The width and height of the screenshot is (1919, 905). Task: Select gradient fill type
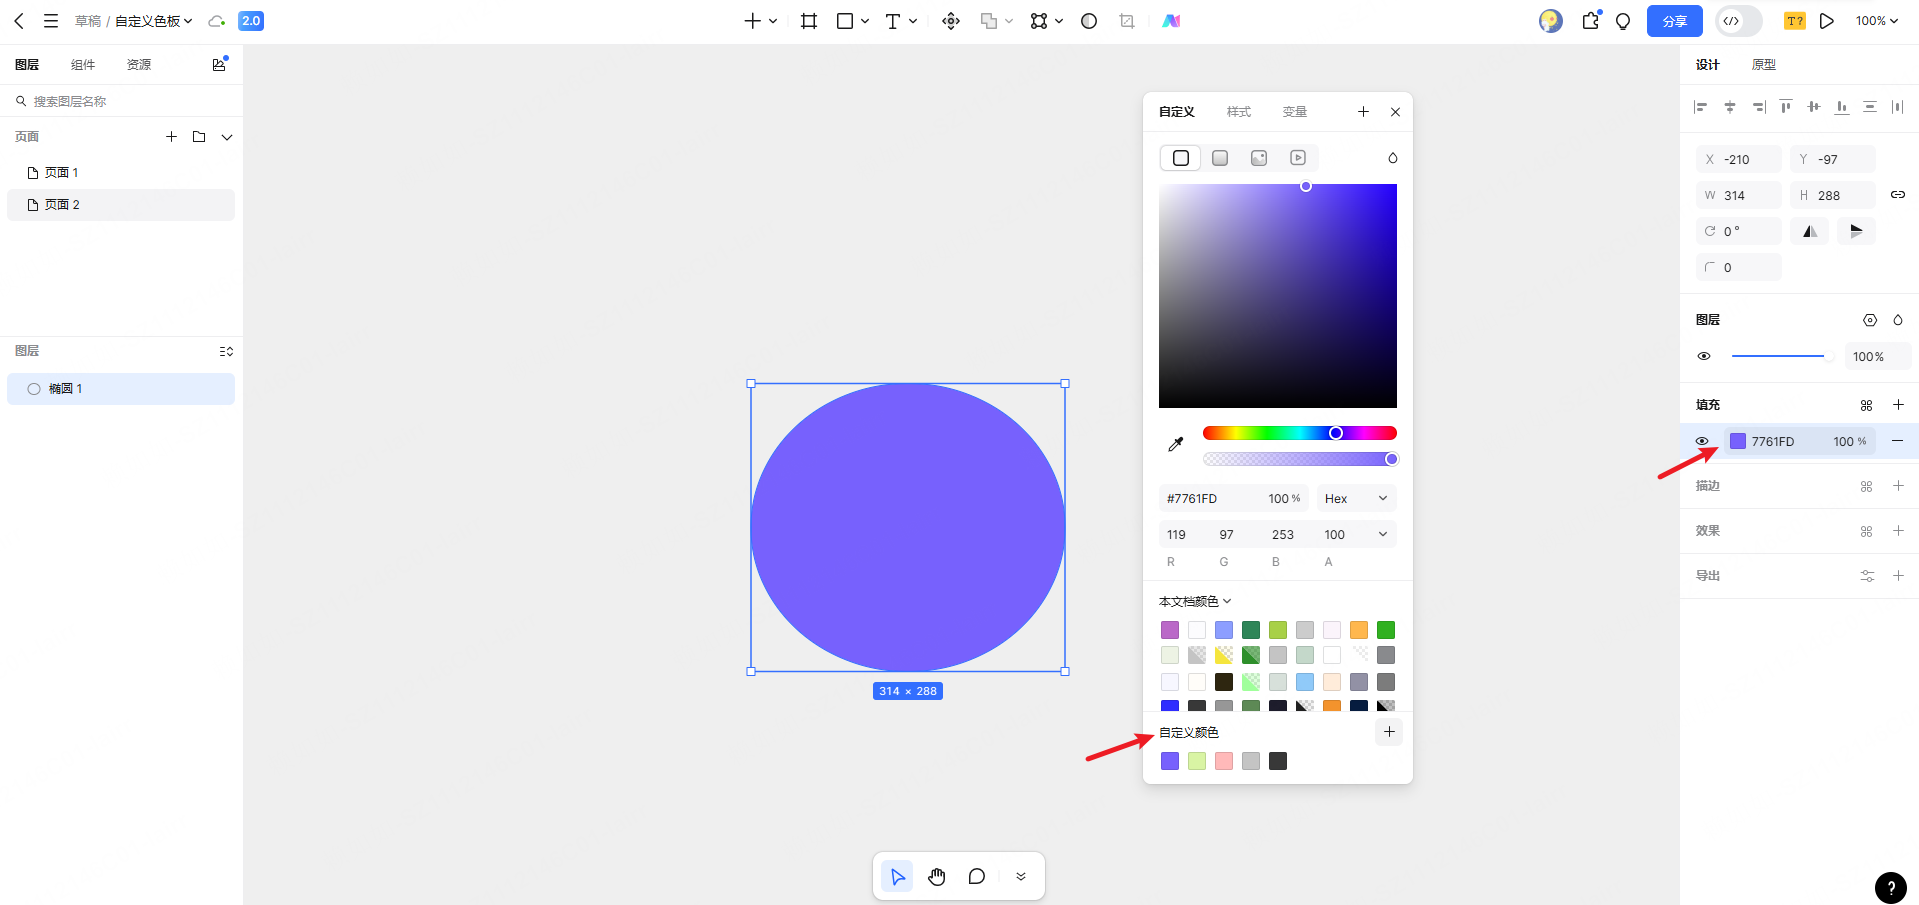(x=1220, y=158)
